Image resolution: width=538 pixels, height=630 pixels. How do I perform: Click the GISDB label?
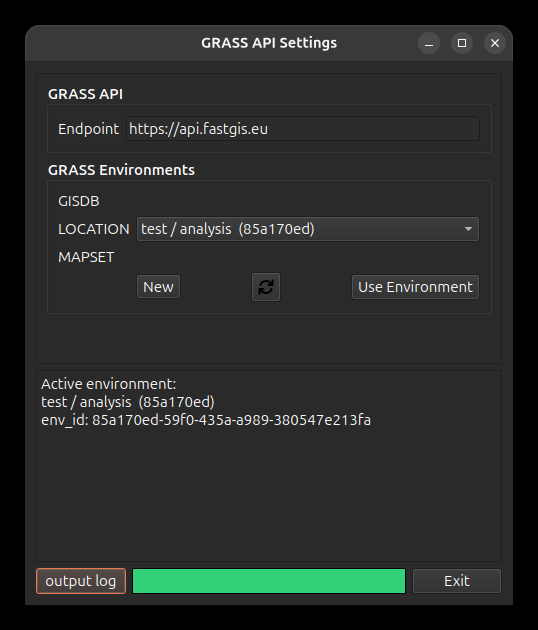tap(79, 201)
